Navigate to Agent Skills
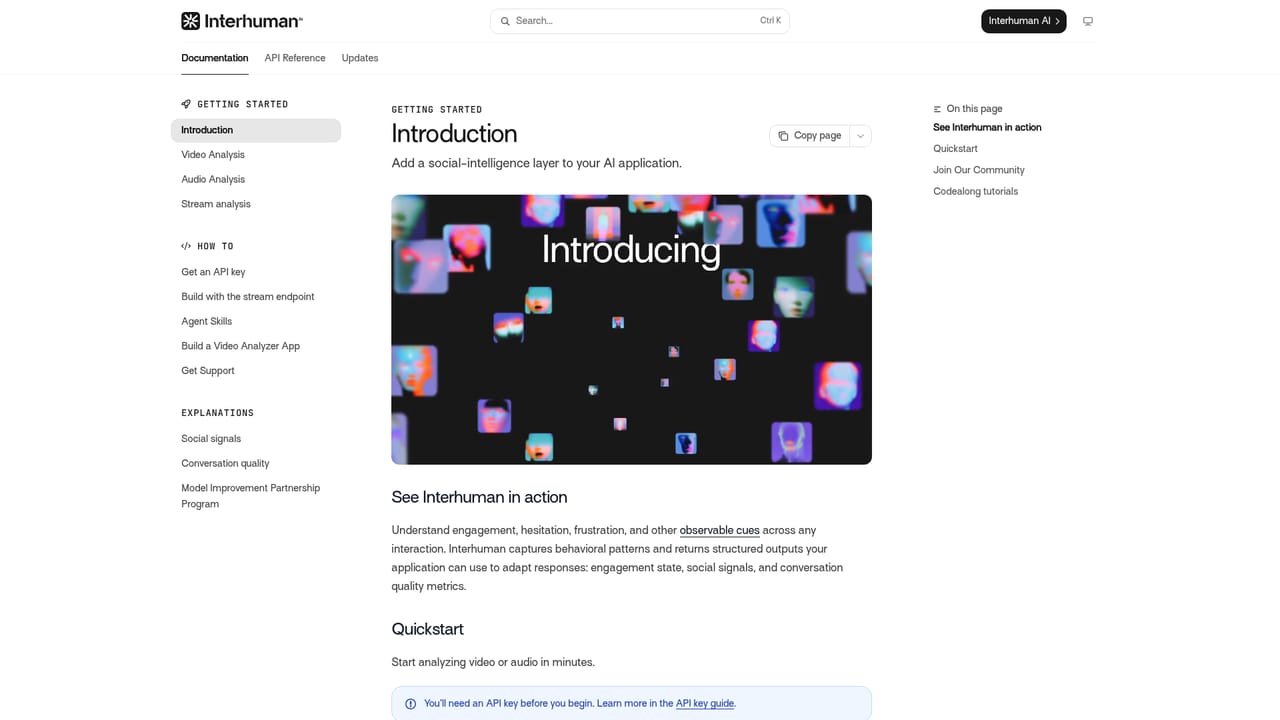 click(207, 322)
